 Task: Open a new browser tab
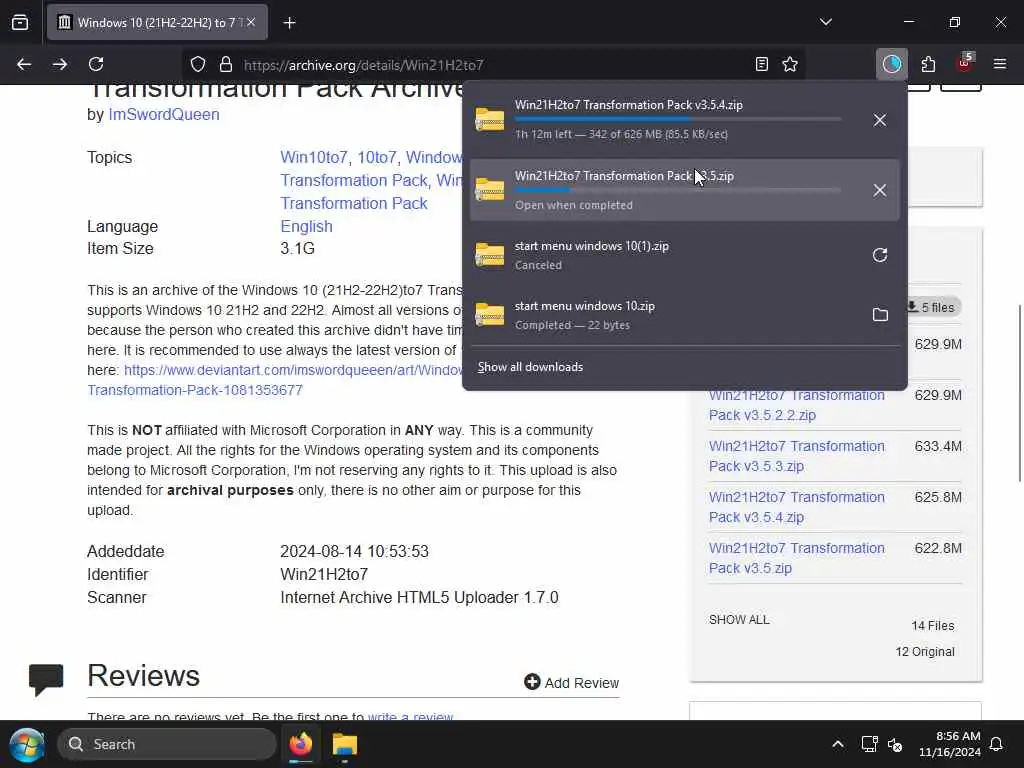289,23
